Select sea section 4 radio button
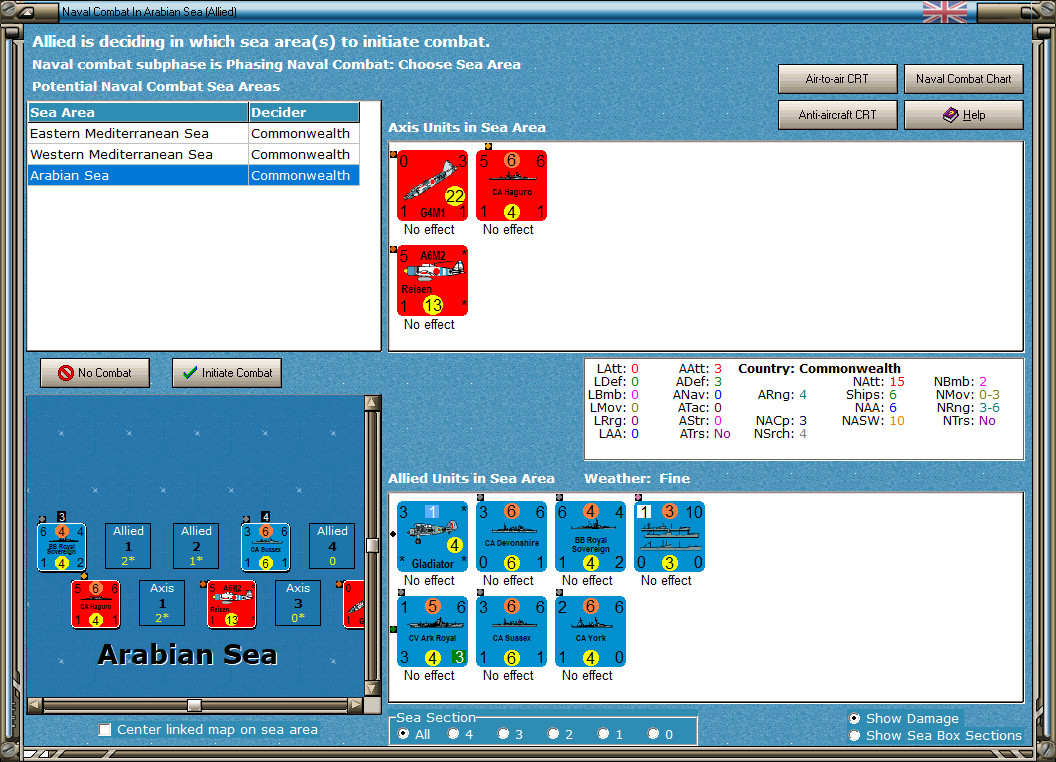The image size is (1056, 762). (x=453, y=734)
